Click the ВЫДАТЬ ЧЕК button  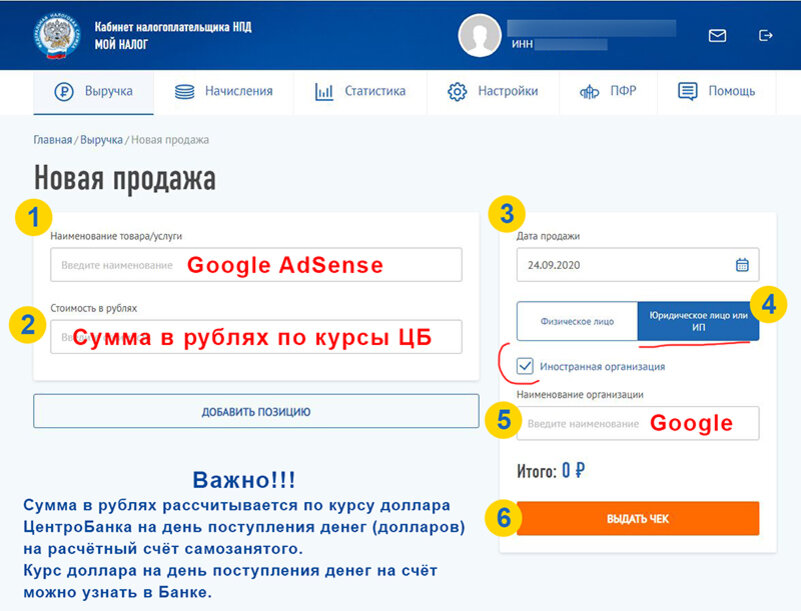coord(638,519)
